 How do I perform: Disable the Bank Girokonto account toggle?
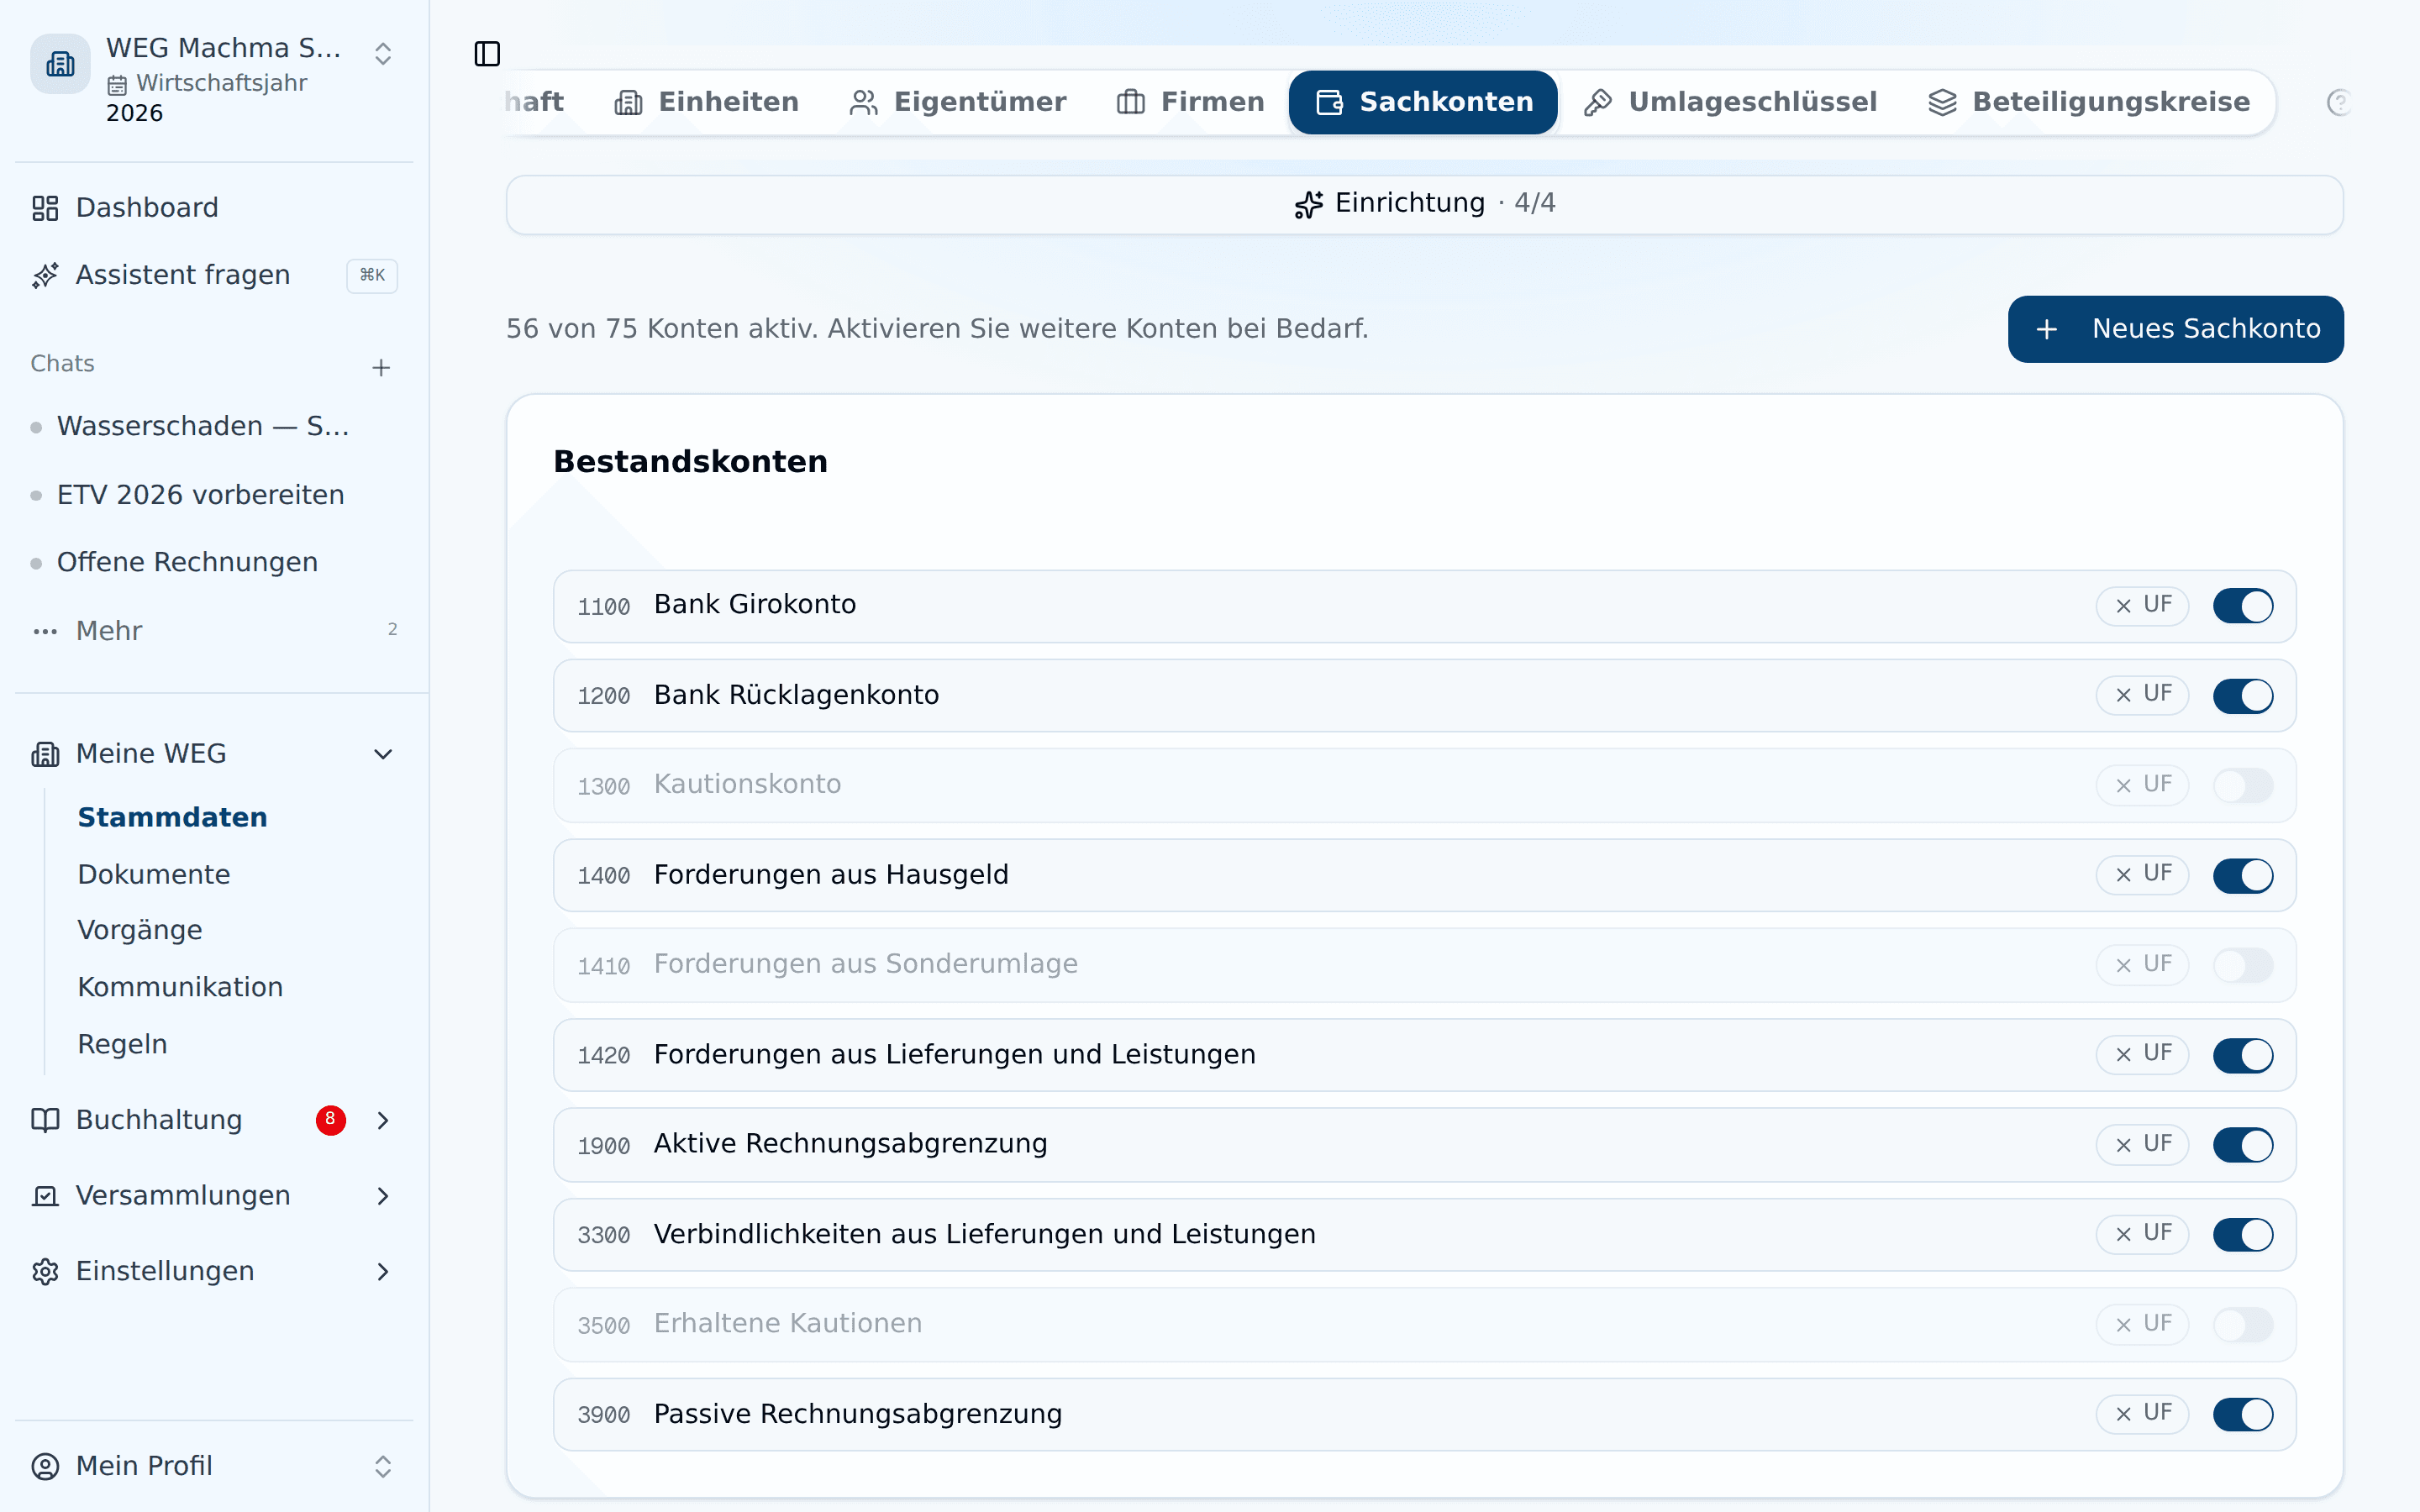[2242, 606]
